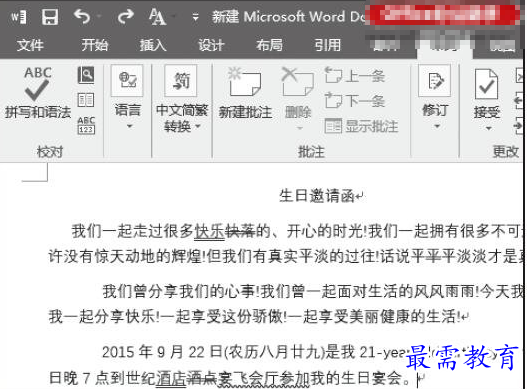The image size is (527, 389).
Task: Click the struck-through word 快落
Action: pos(240,231)
